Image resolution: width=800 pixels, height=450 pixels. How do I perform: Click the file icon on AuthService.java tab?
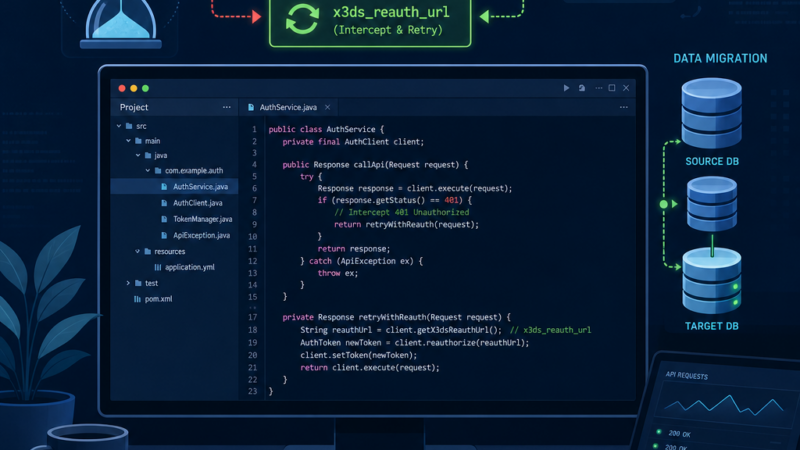(251, 107)
